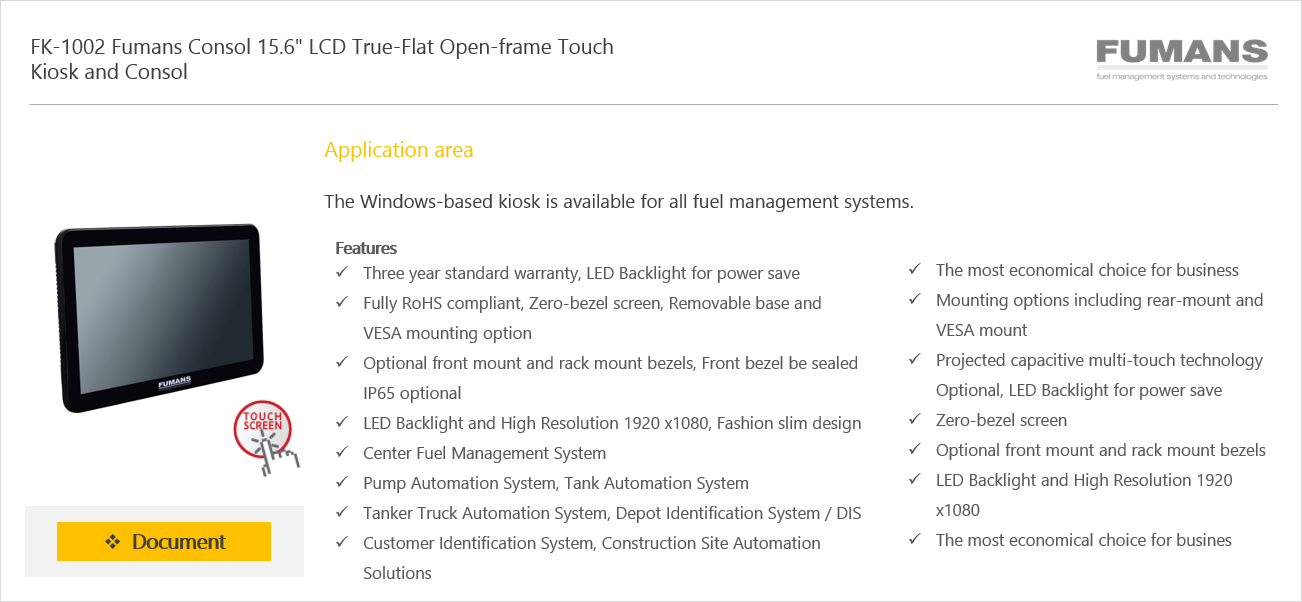Open the yellow Document button
Image resolution: width=1302 pixels, height=602 pixels.
(x=164, y=542)
